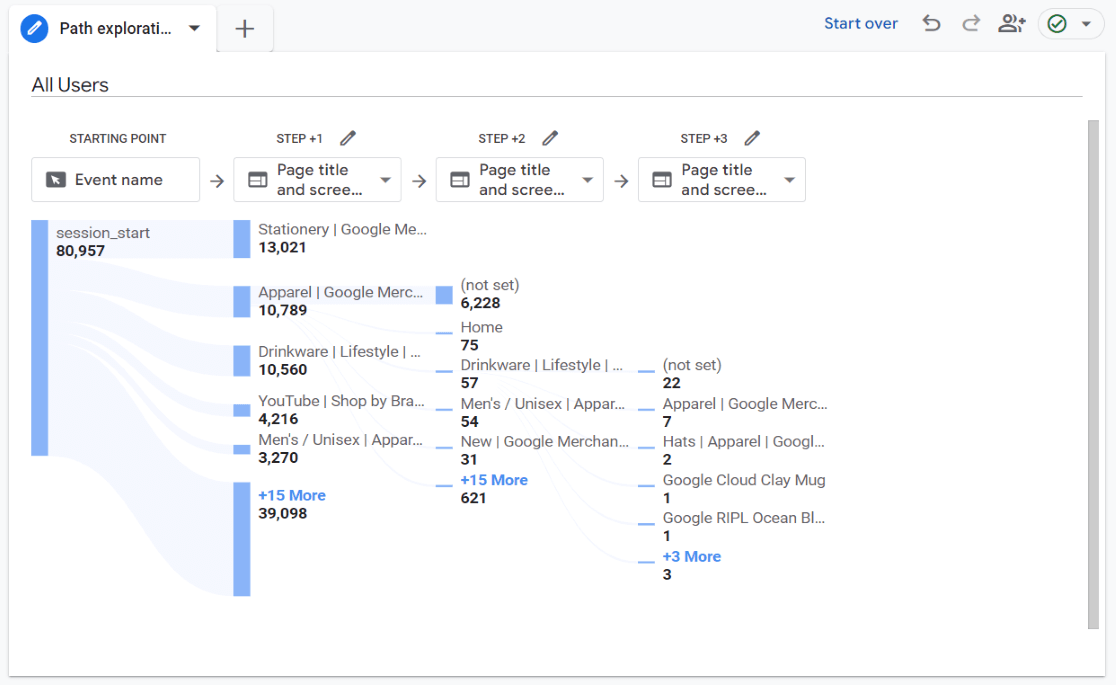Image resolution: width=1116 pixels, height=685 pixels.
Task: Click the vertical scrollbar on the right
Action: pyautogui.click(x=1093, y=375)
